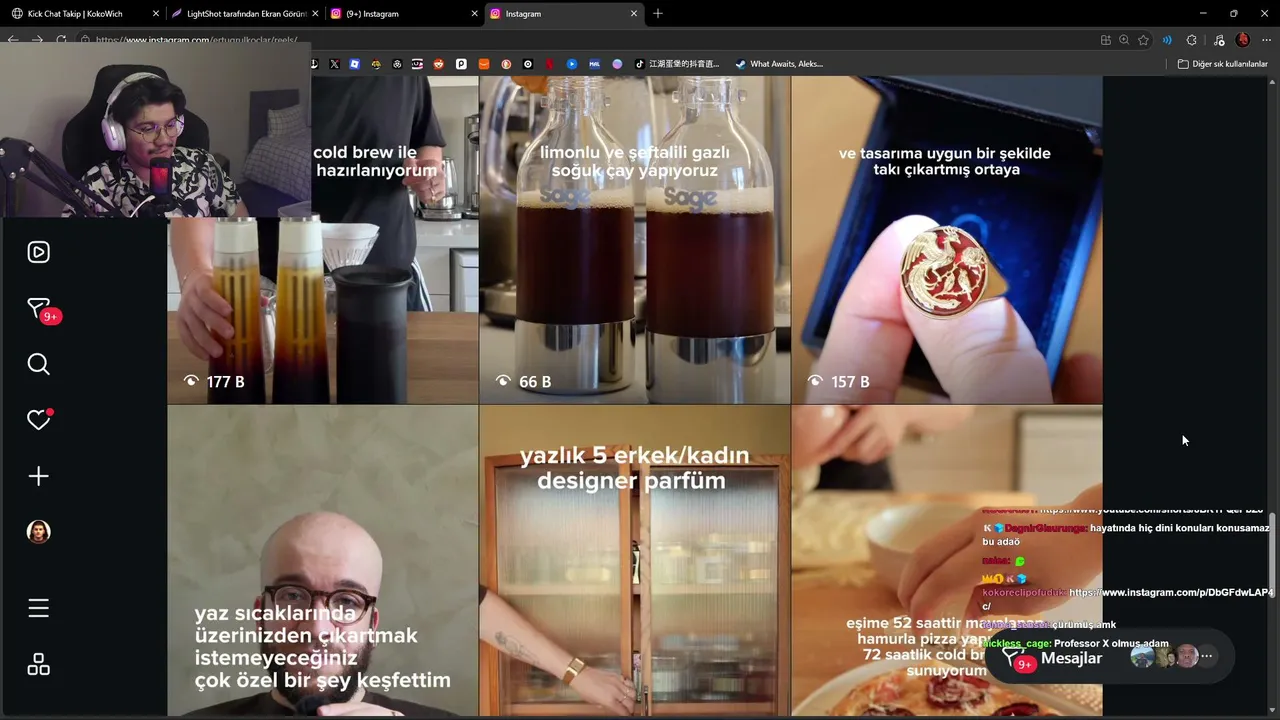Image resolution: width=1280 pixels, height=720 pixels.
Task: Open the takı reel with 157 B views
Action: 947,240
